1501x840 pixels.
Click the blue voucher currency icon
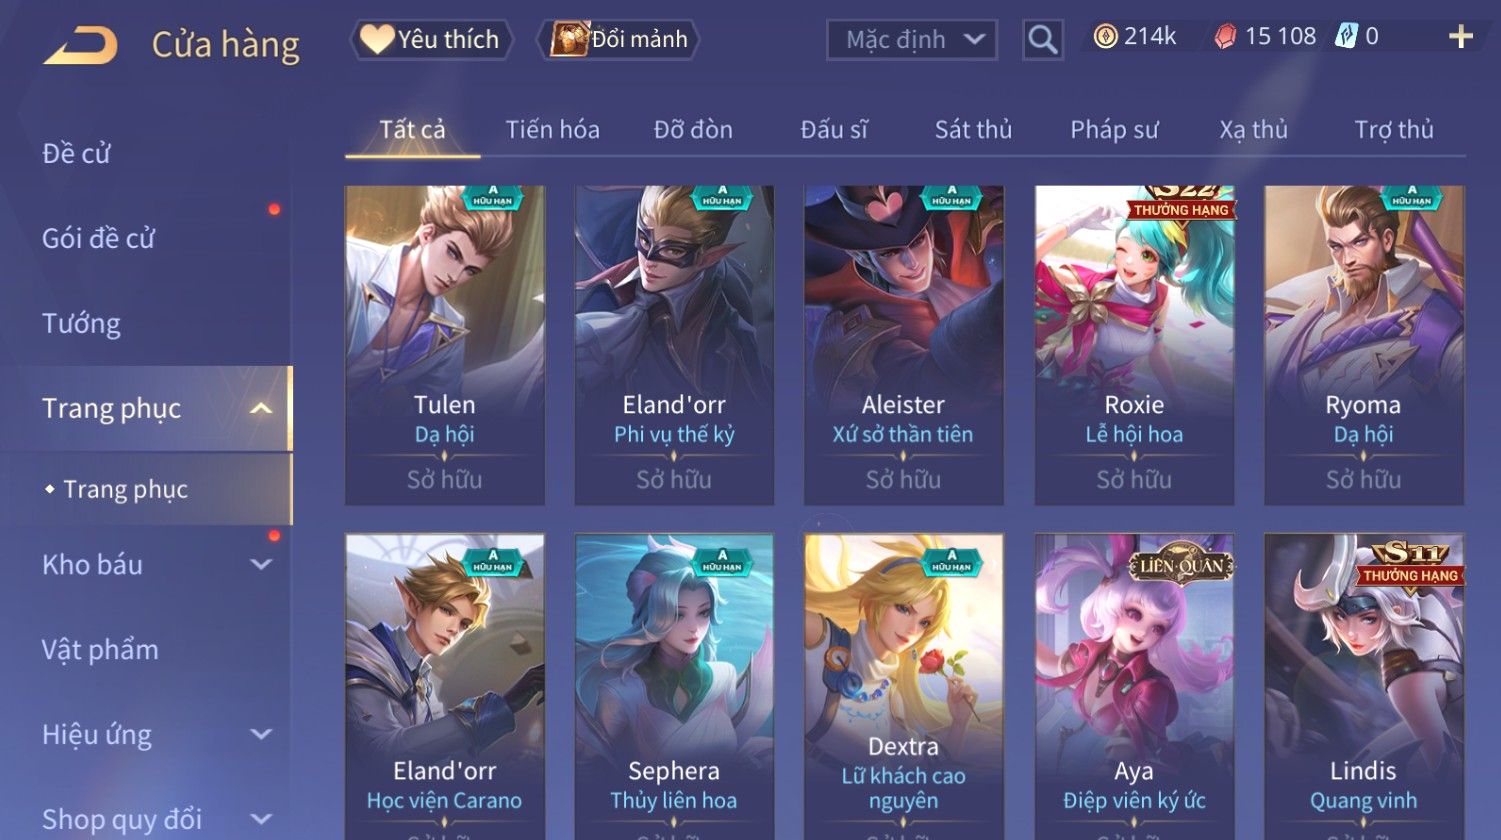point(1347,37)
